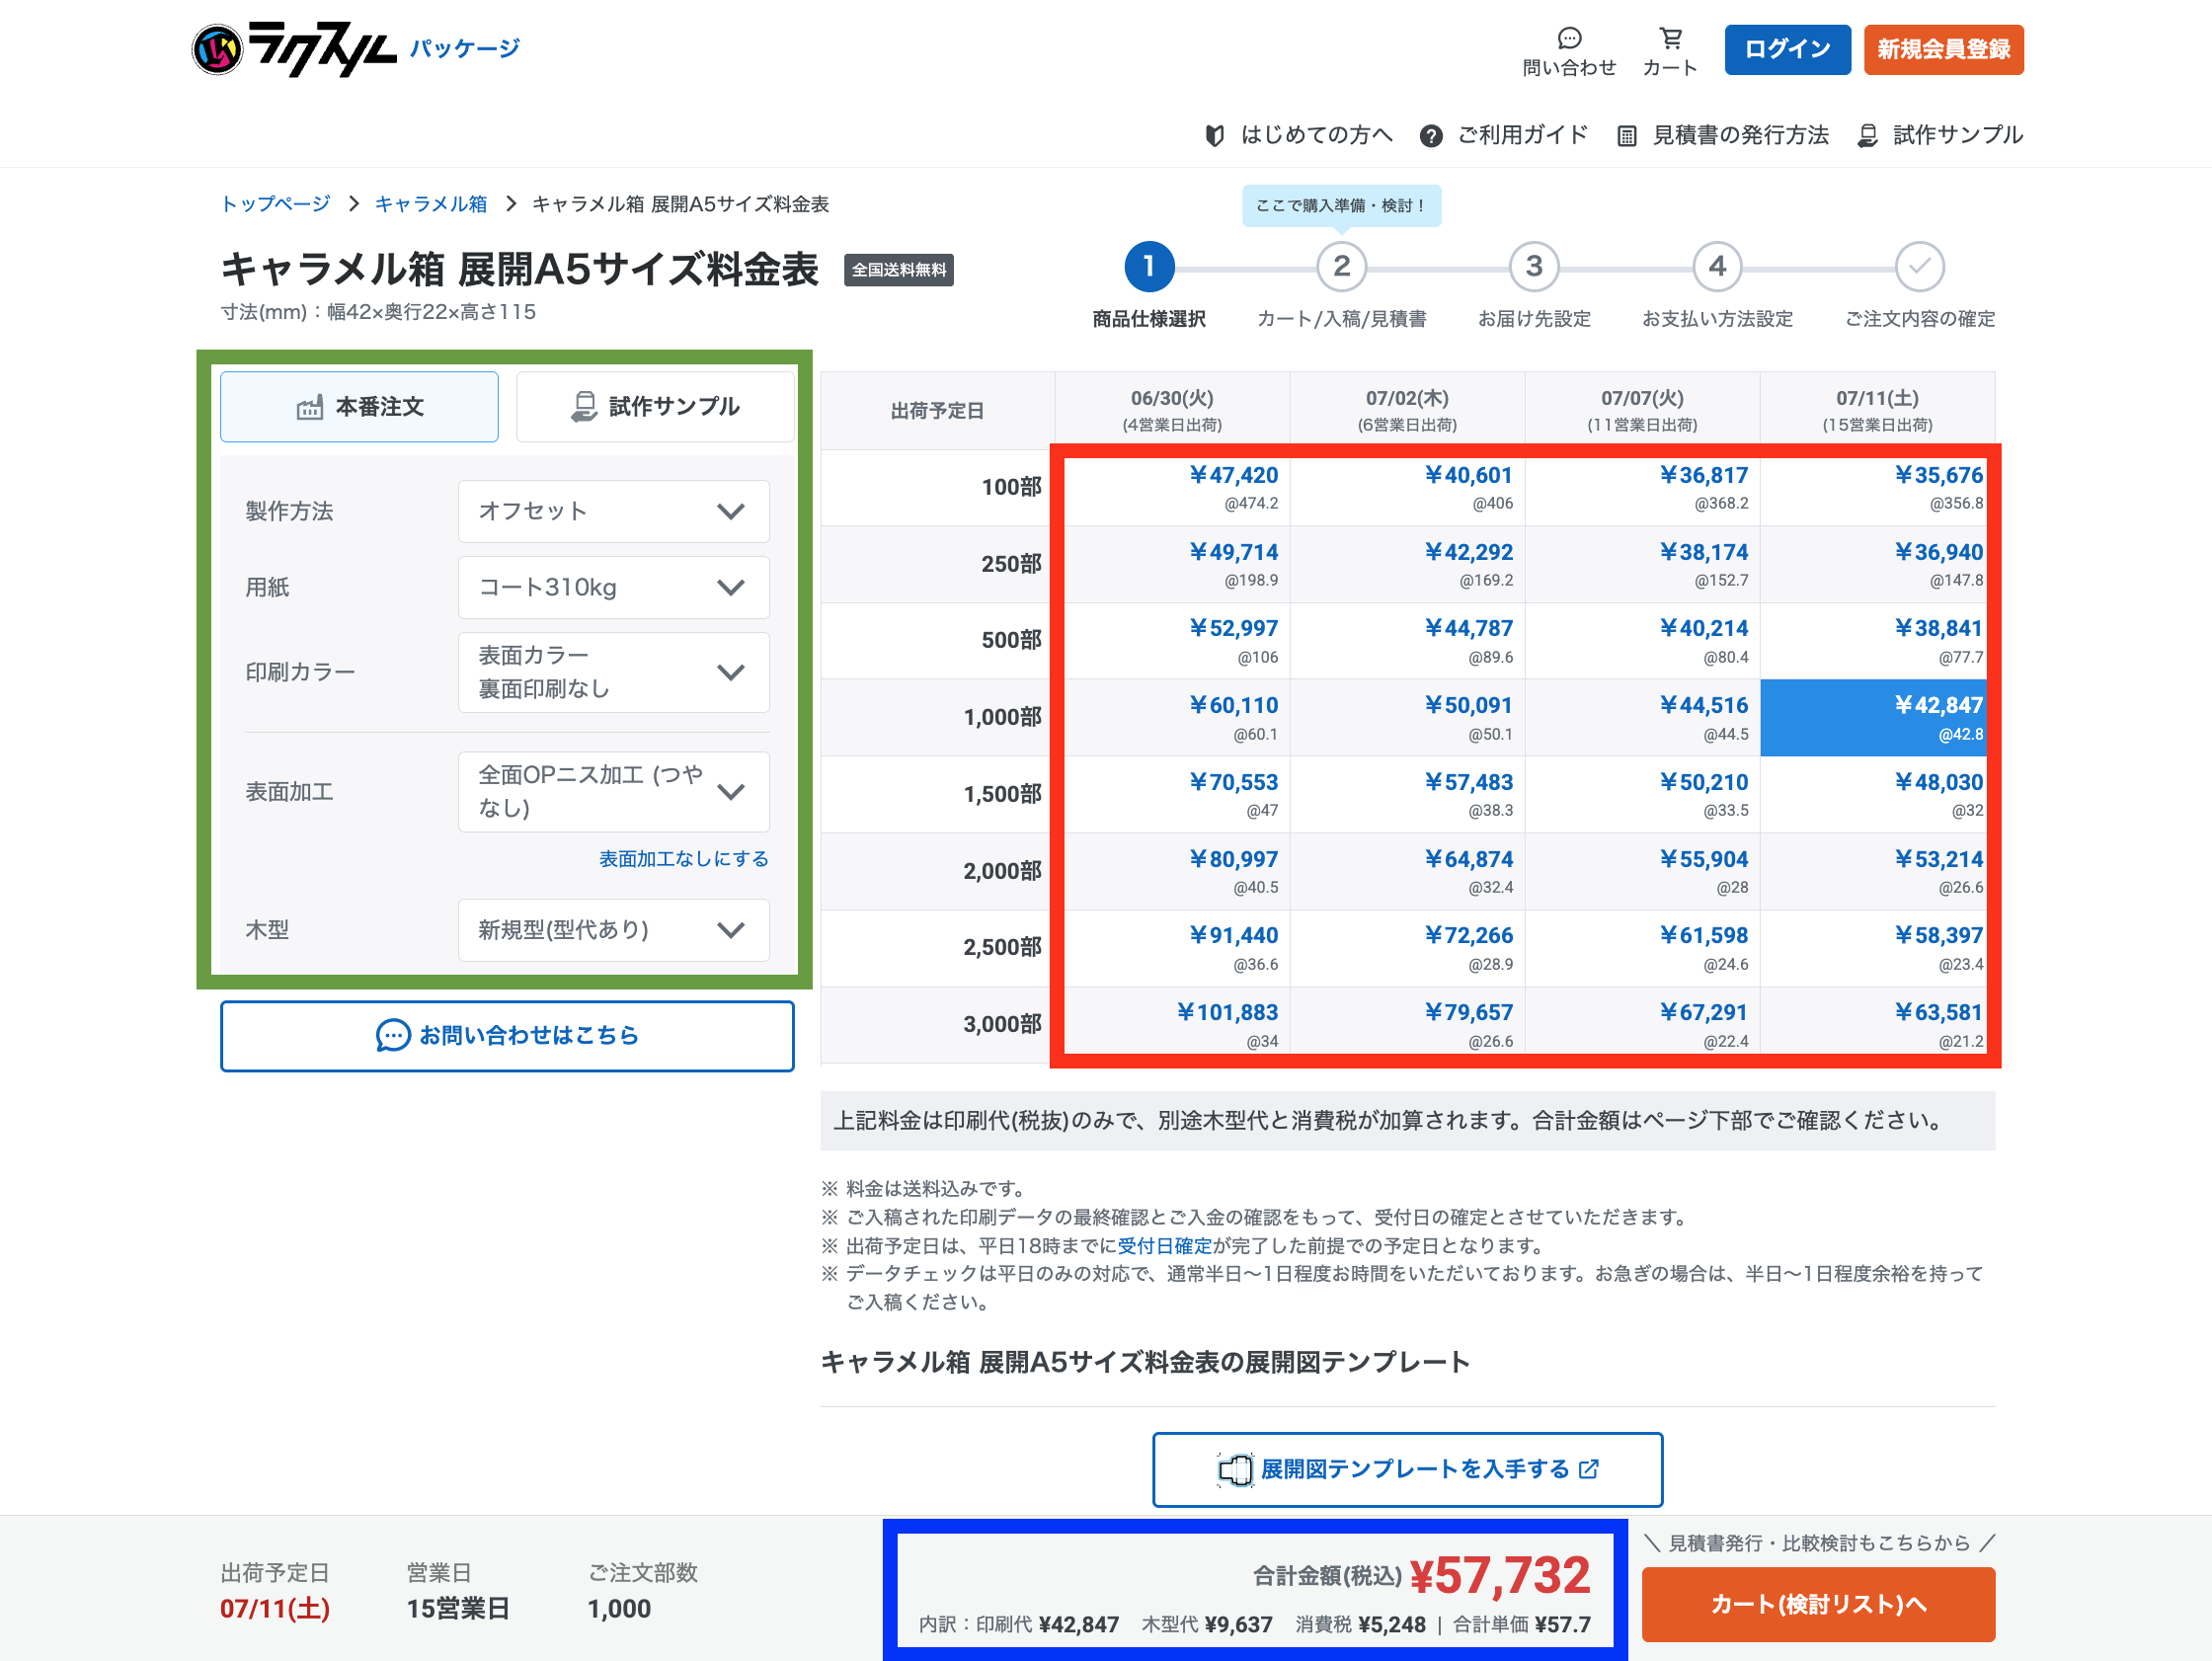Click the 展開図テンプレートを入手する button
The width and height of the screenshot is (2212, 1661).
click(1407, 1469)
